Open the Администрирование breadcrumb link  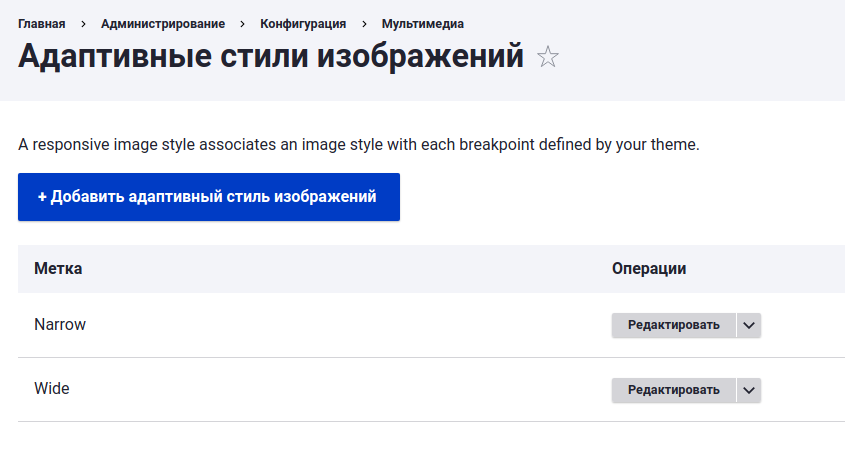point(163,24)
